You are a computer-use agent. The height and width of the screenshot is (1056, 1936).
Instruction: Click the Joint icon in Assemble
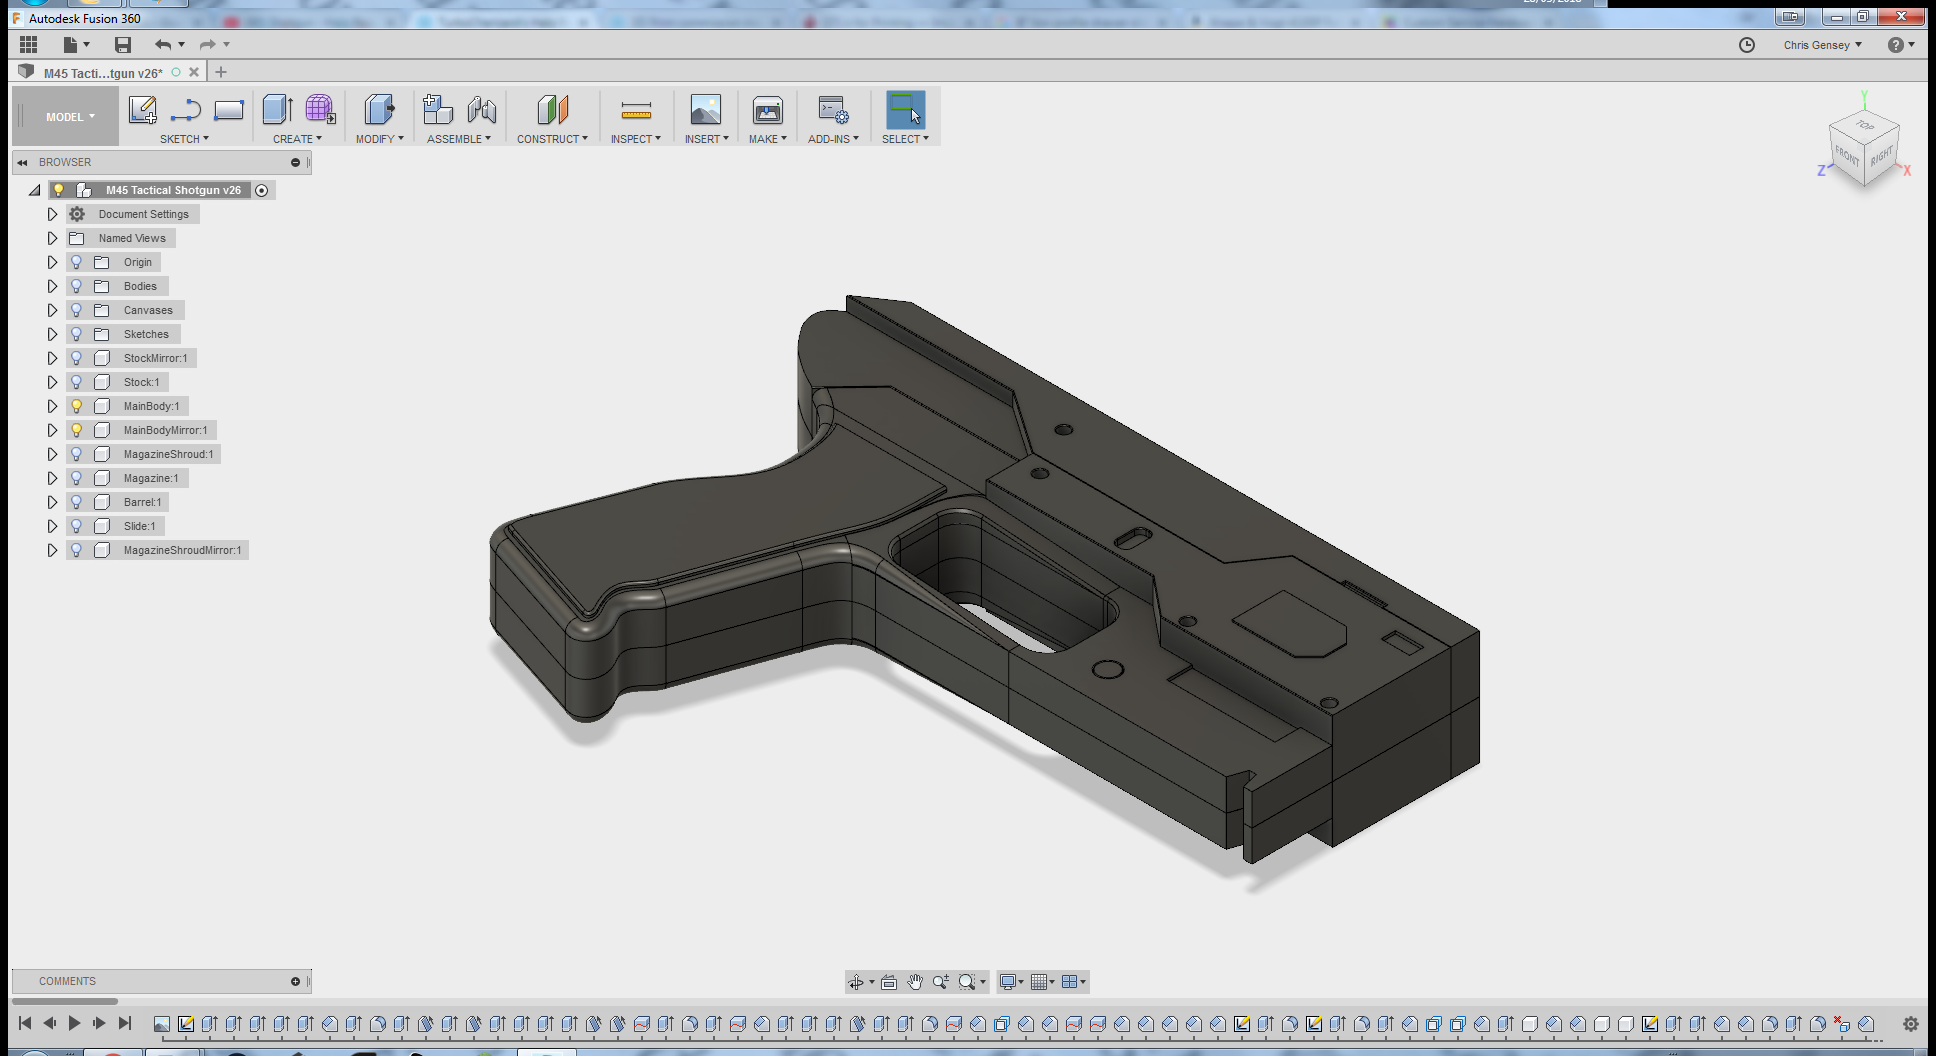point(482,110)
